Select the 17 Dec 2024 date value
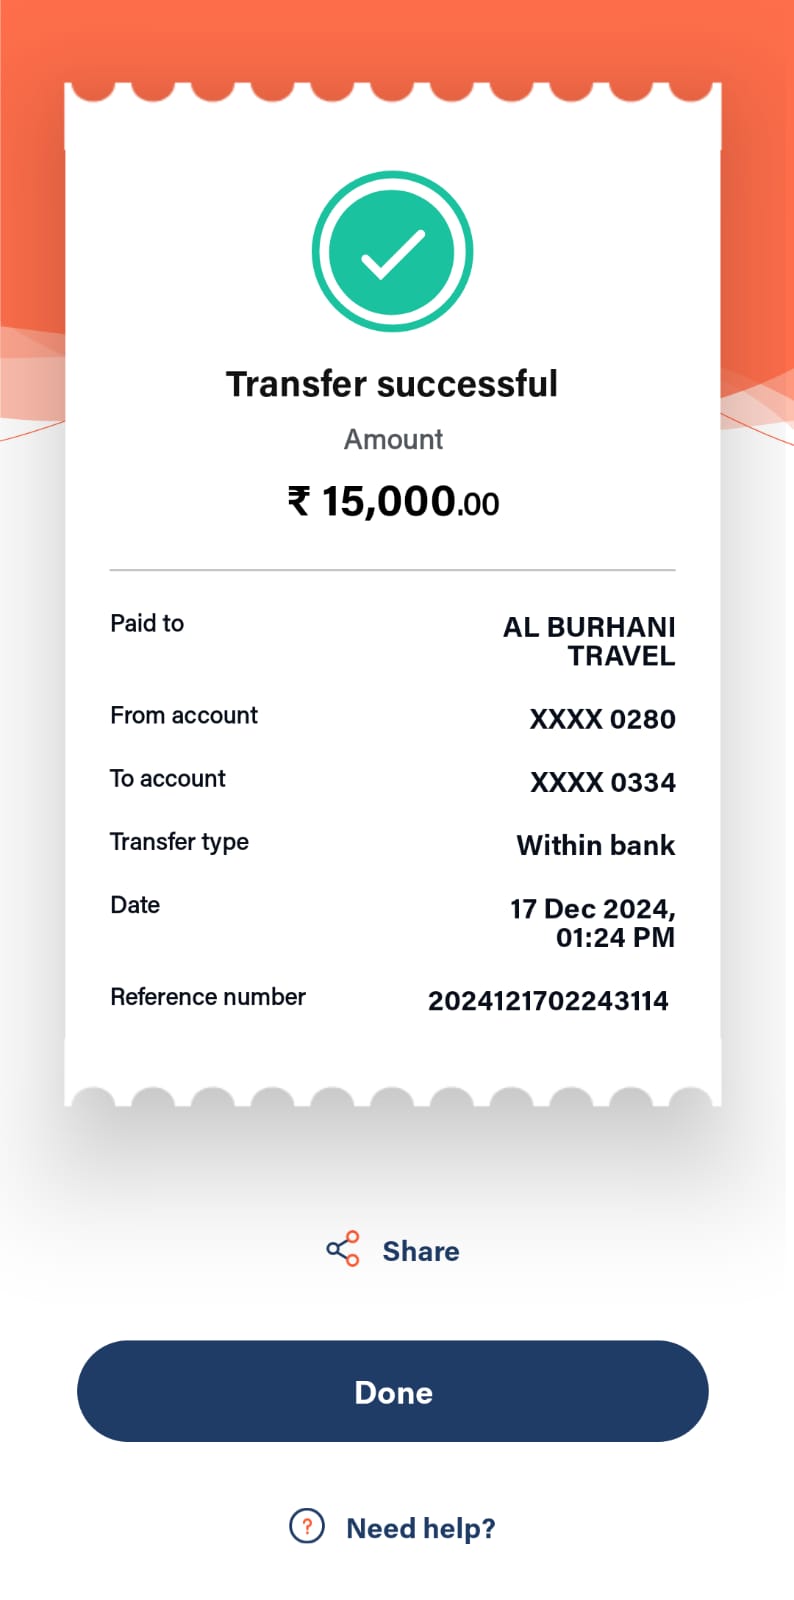Viewport: 794px width, 1600px height. point(593,922)
